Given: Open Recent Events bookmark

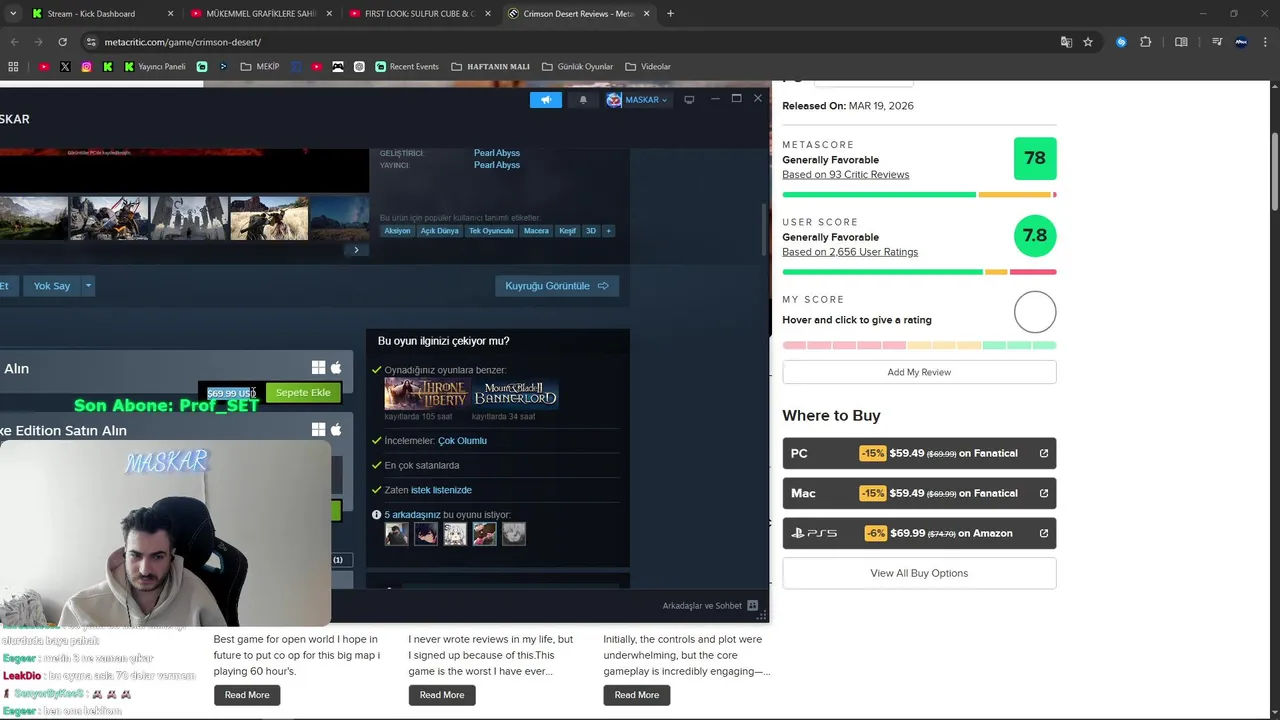Looking at the screenshot, I should tap(407, 67).
